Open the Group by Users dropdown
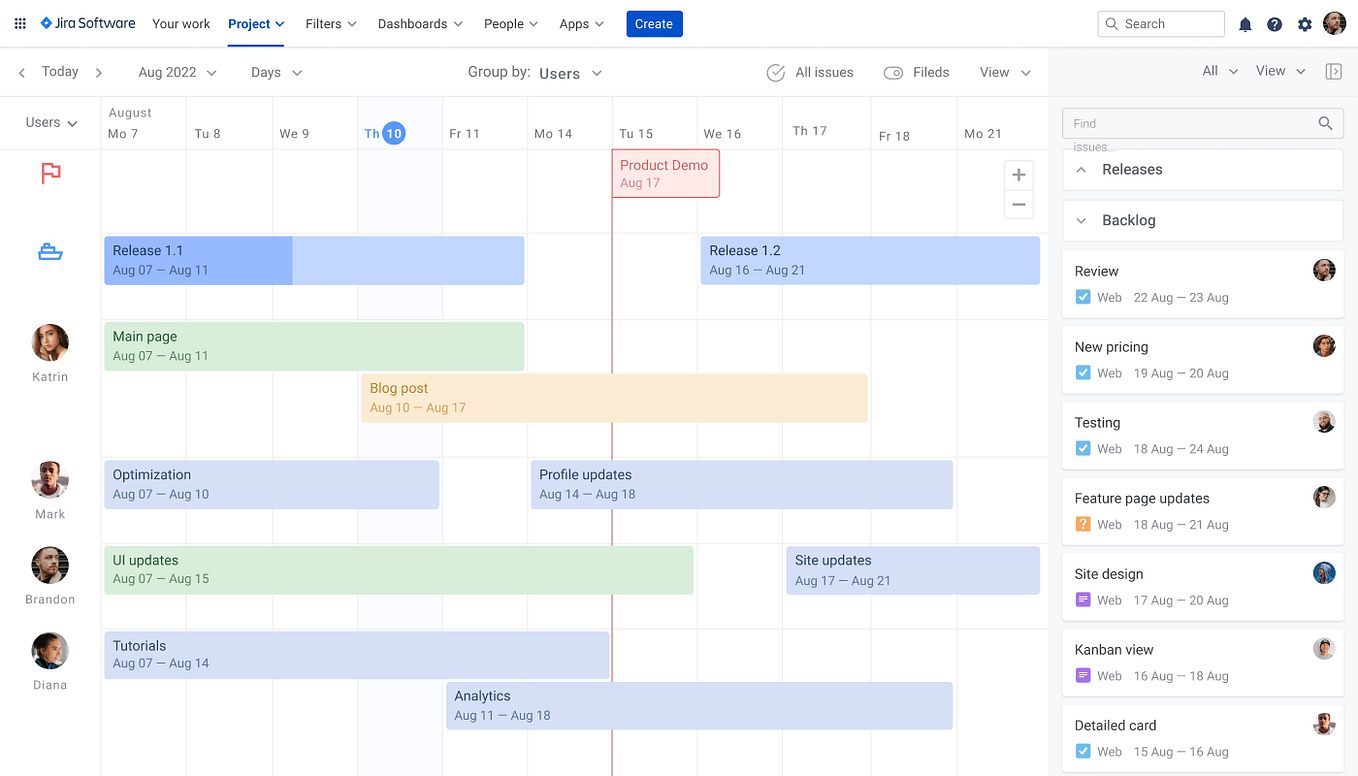 [x=570, y=72]
